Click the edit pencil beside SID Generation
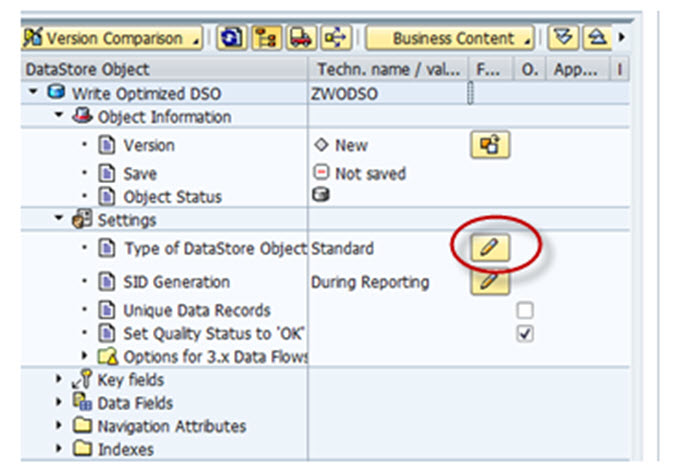Screen dimensions: 678x472 click(490, 282)
